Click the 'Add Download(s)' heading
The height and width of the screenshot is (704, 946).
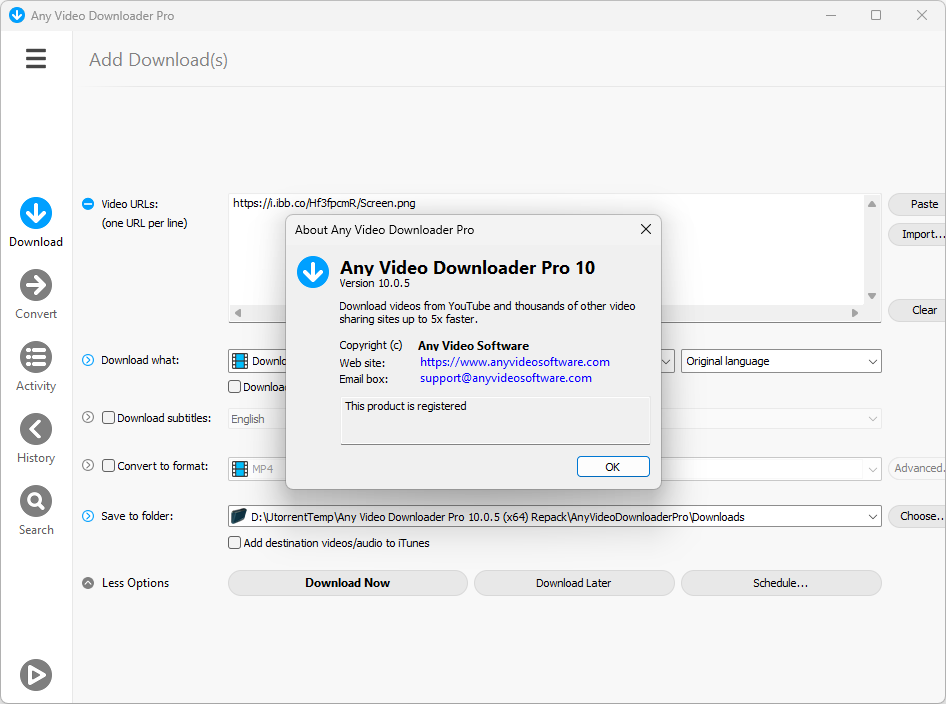point(159,60)
